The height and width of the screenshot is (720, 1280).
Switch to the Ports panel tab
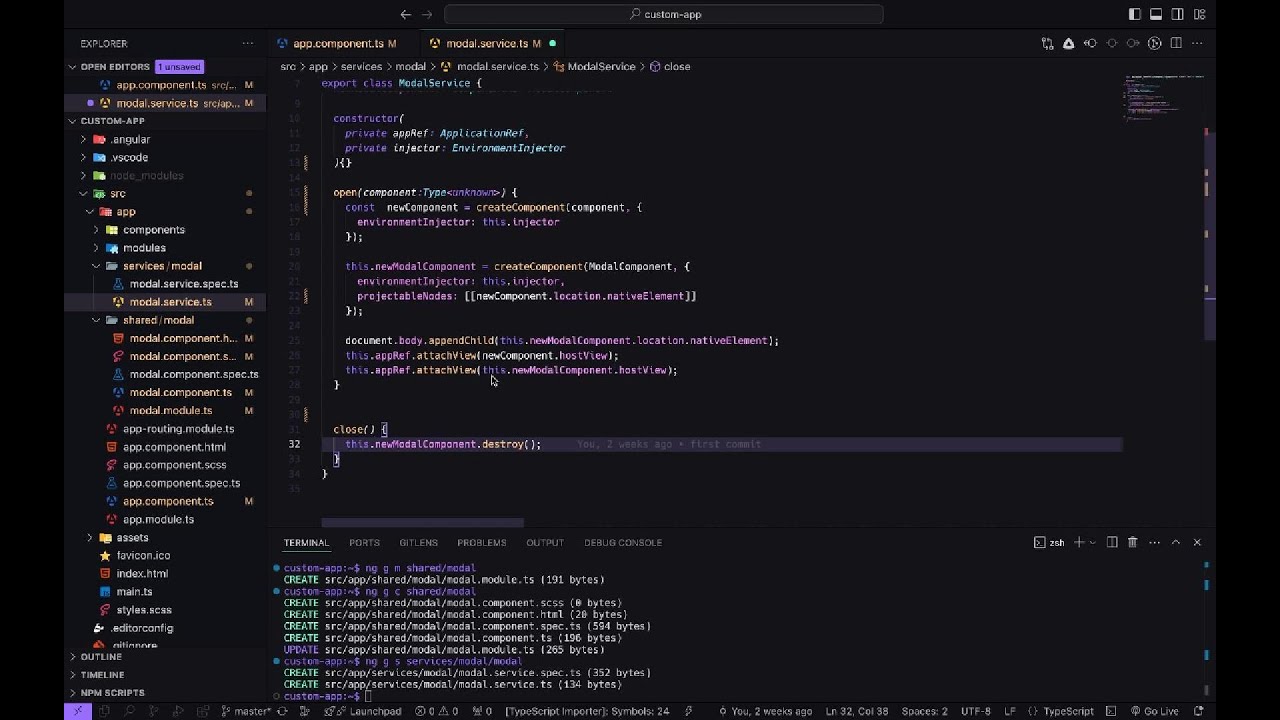click(364, 542)
